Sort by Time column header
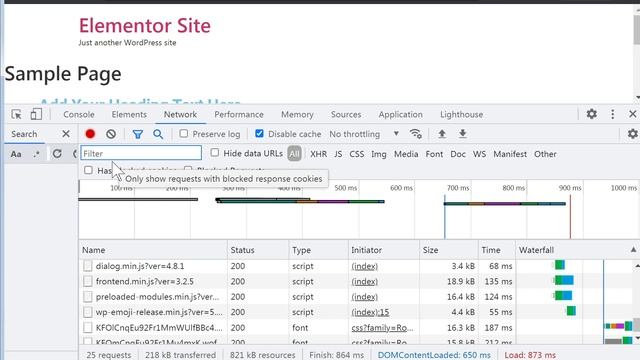This screenshot has width=640, height=360. 497,250
